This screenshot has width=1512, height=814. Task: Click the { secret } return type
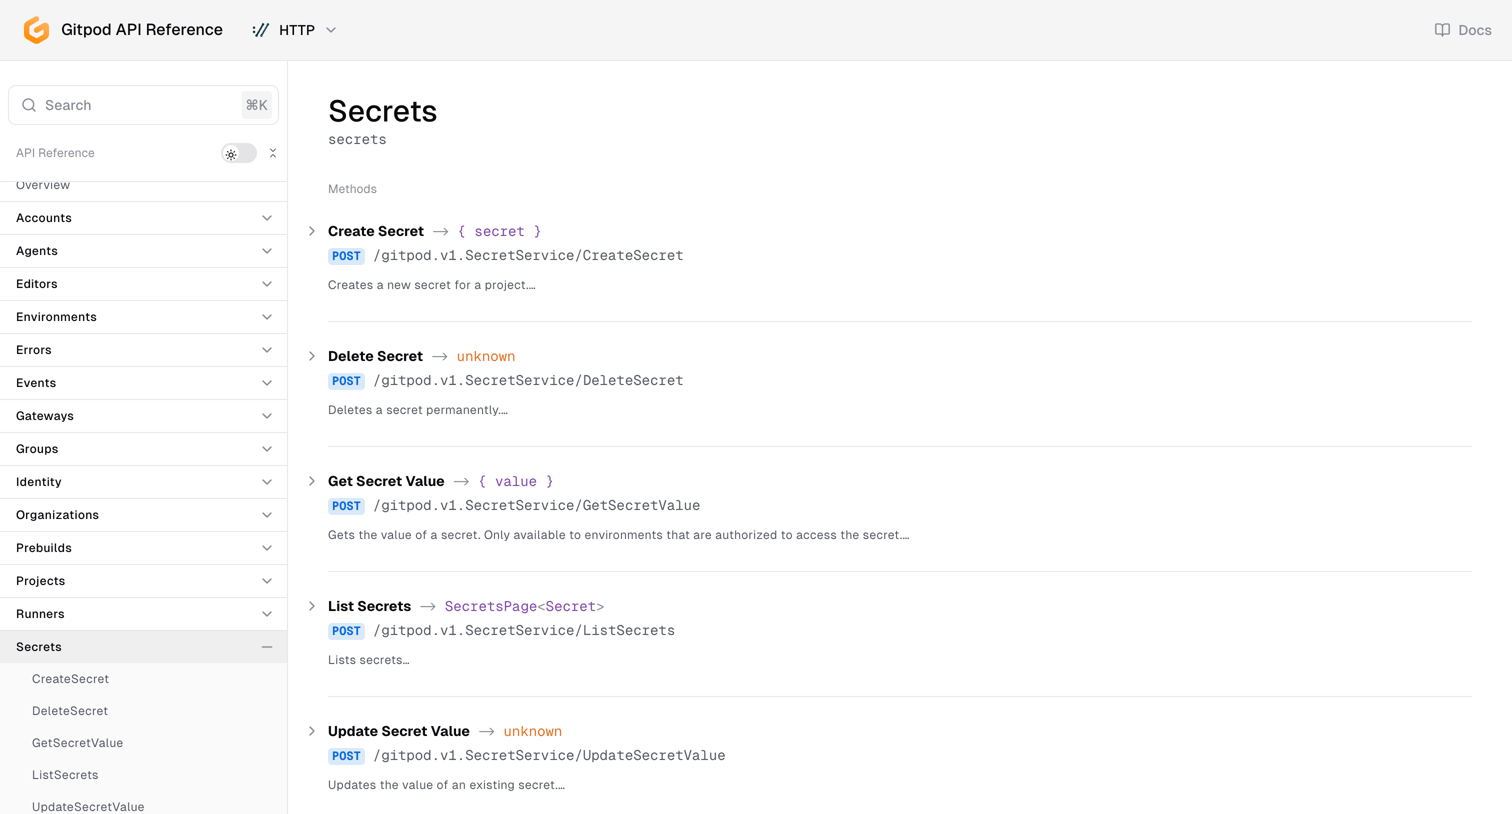click(499, 231)
